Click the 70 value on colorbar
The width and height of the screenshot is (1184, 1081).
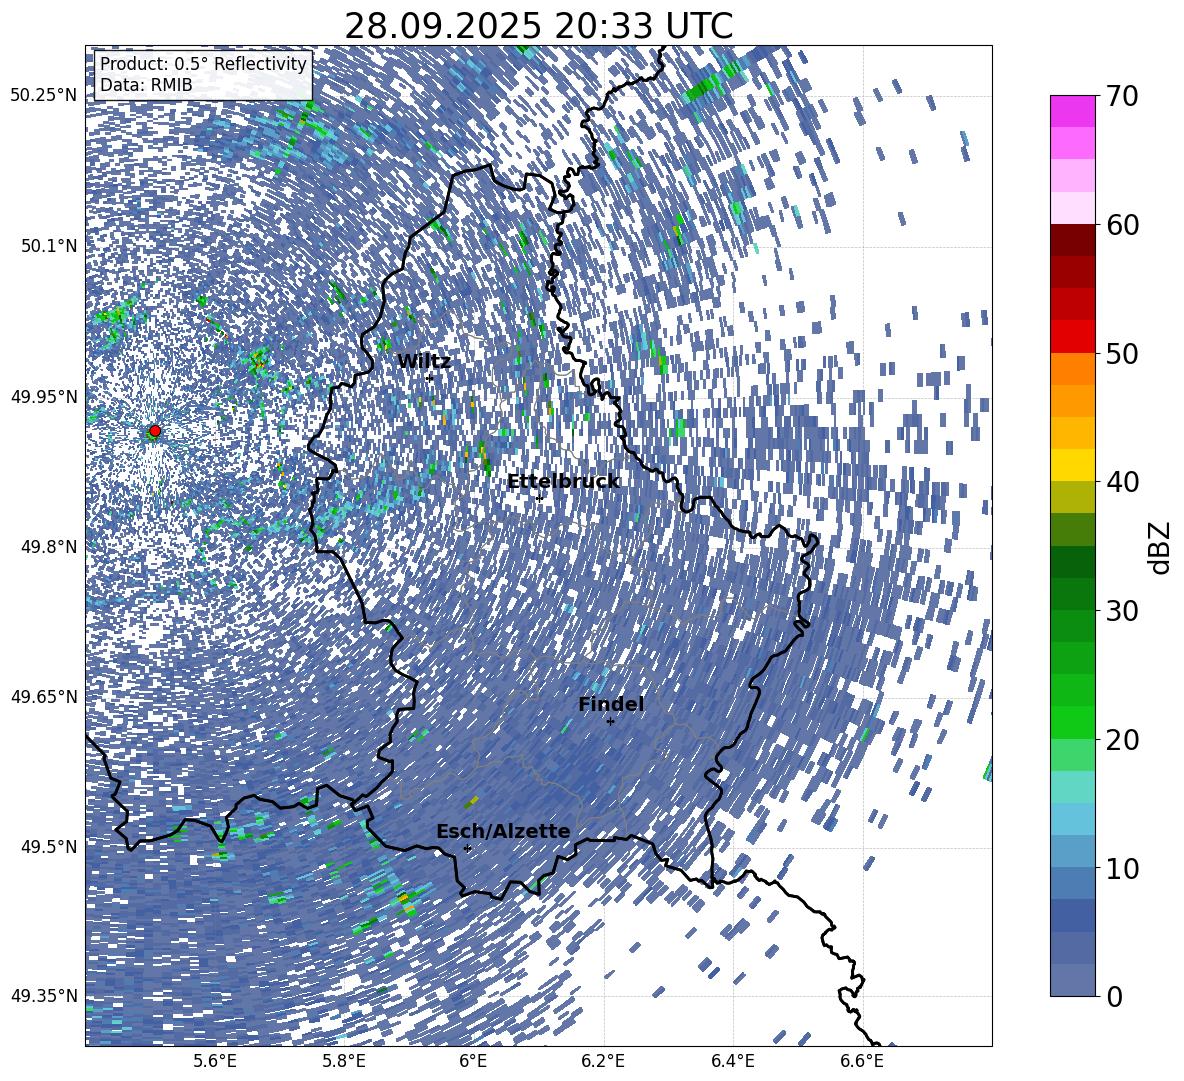tap(1122, 97)
